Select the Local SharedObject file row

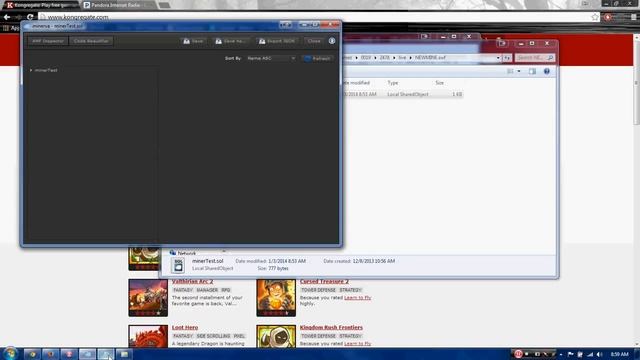(x=402, y=94)
